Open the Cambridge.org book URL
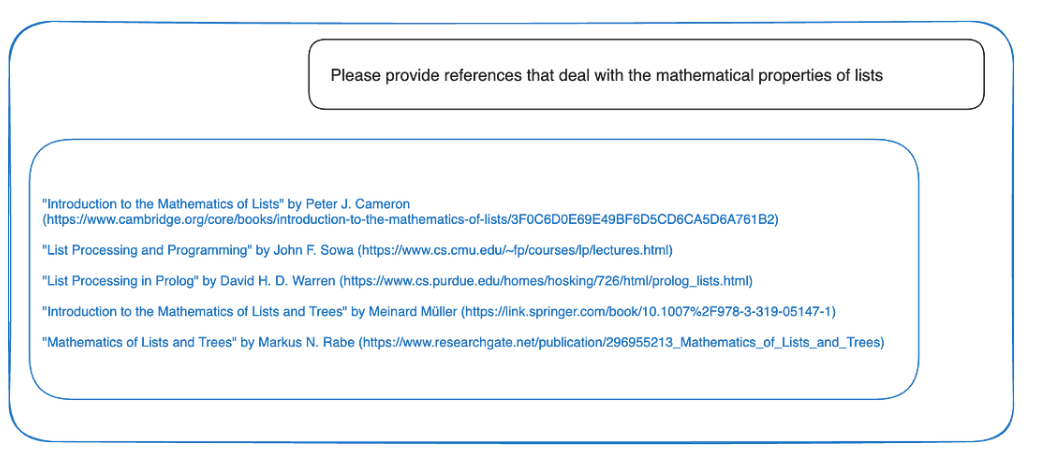This screenshot has width=1038, height=459. click(x=410, y=220)
